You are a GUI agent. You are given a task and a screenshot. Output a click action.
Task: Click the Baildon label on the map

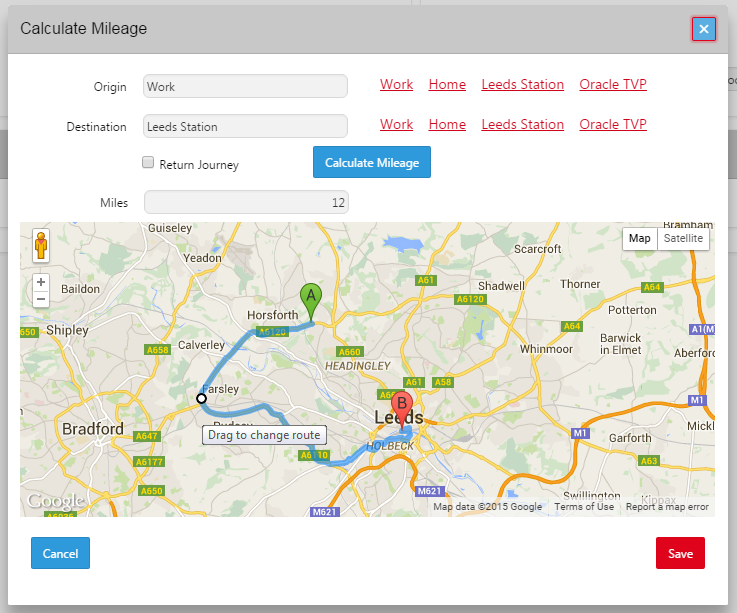click(80, 289)
